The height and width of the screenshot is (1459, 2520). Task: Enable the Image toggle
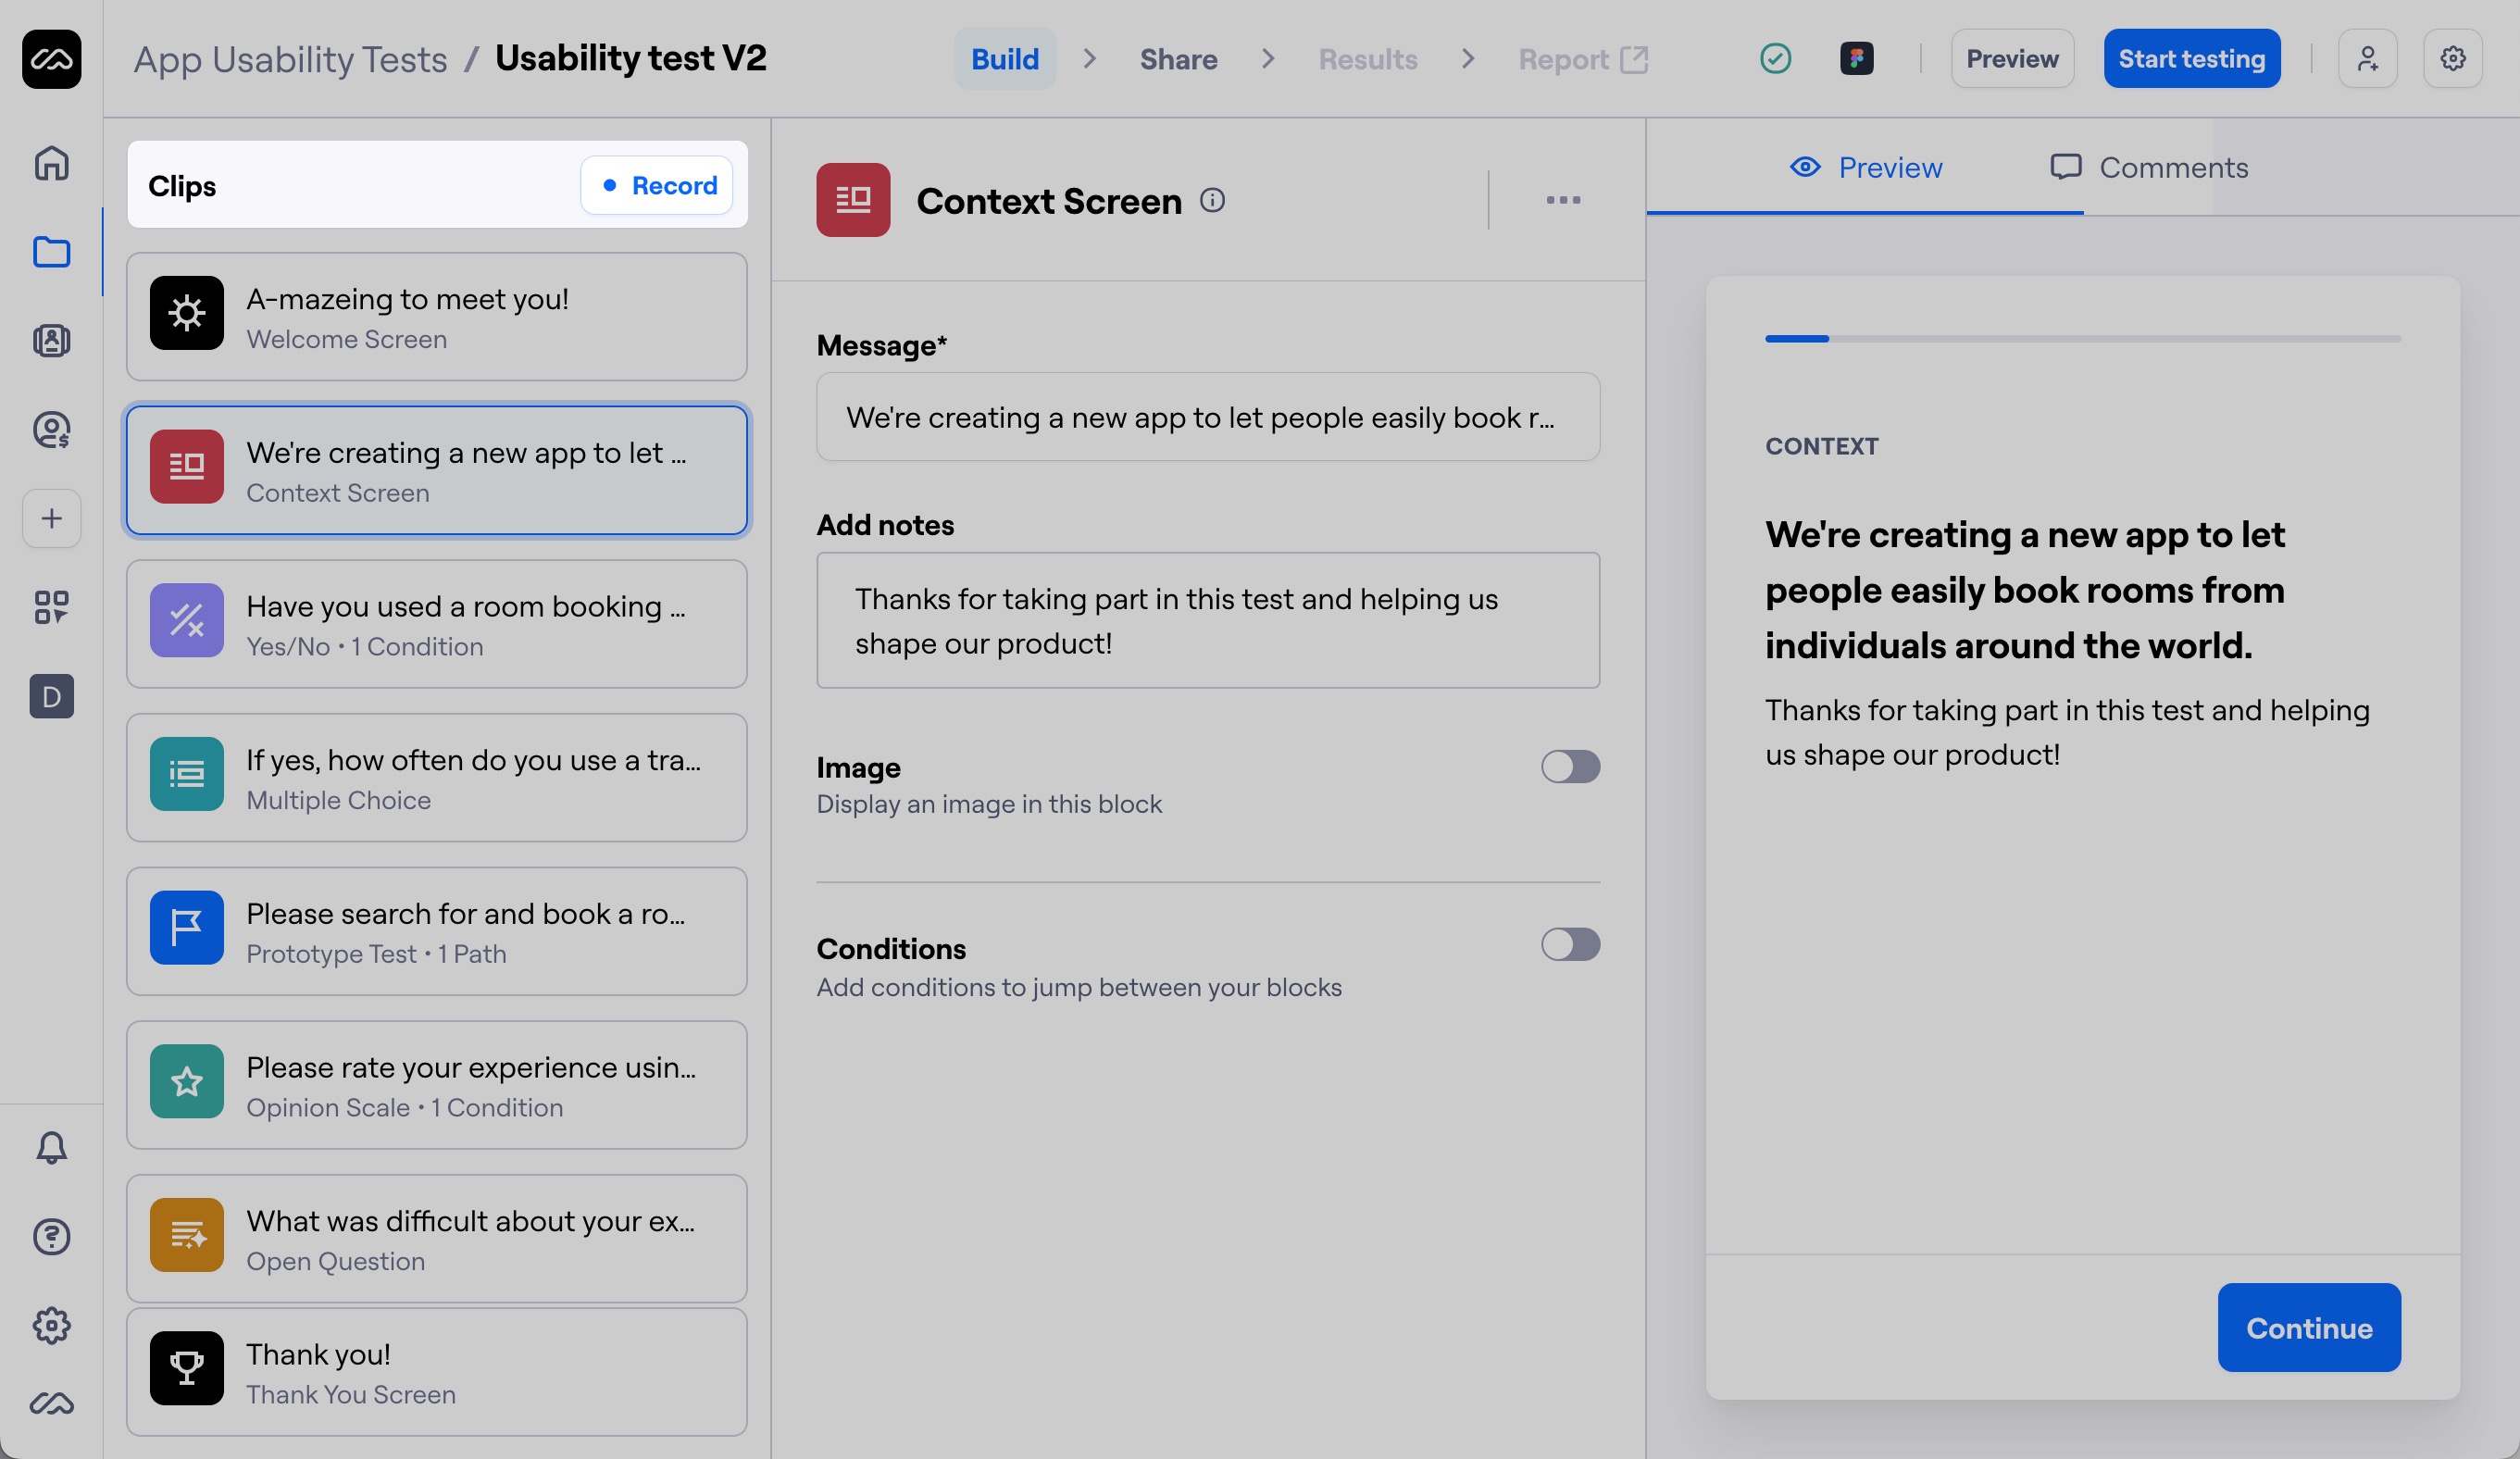coord(1569,767)
